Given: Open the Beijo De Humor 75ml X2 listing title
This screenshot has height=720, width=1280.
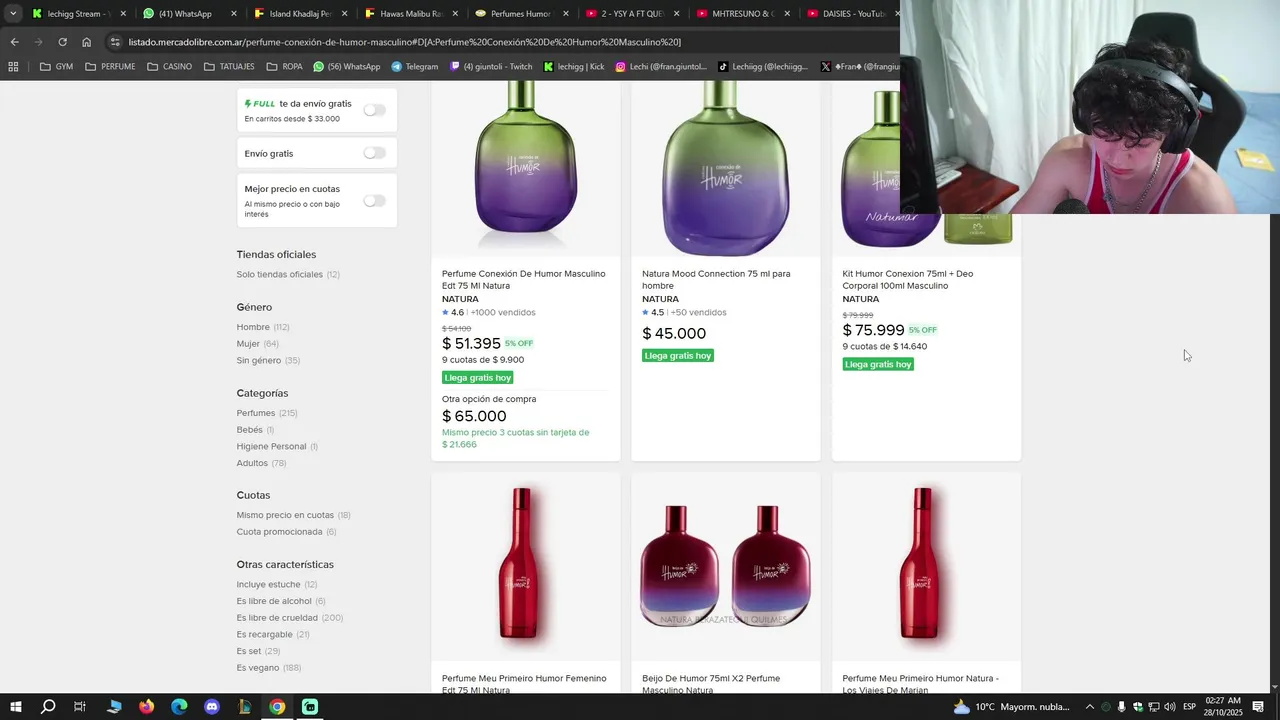Looking at the screenshot, I should click(x=711, y=684).
